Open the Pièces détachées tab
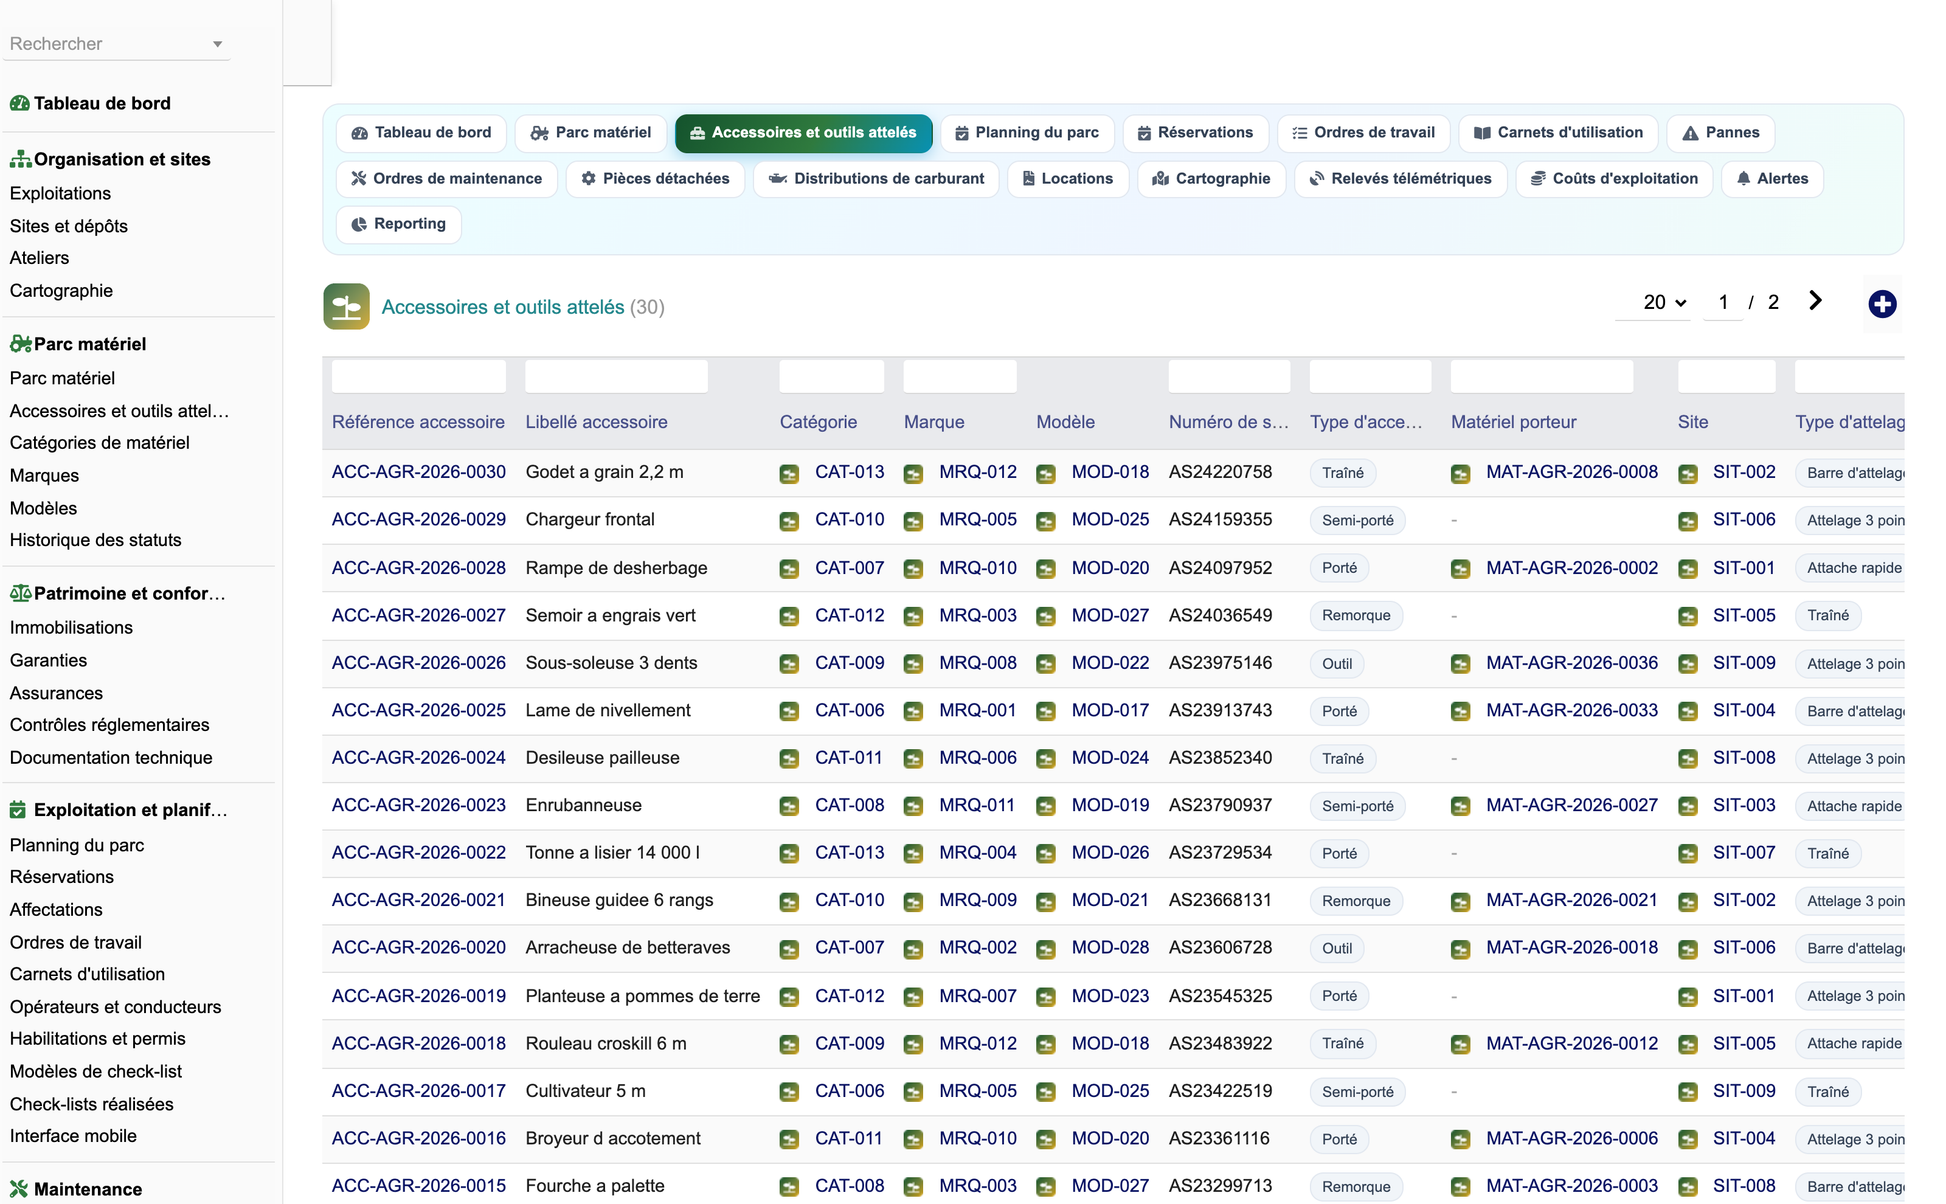 pos(655,179)
